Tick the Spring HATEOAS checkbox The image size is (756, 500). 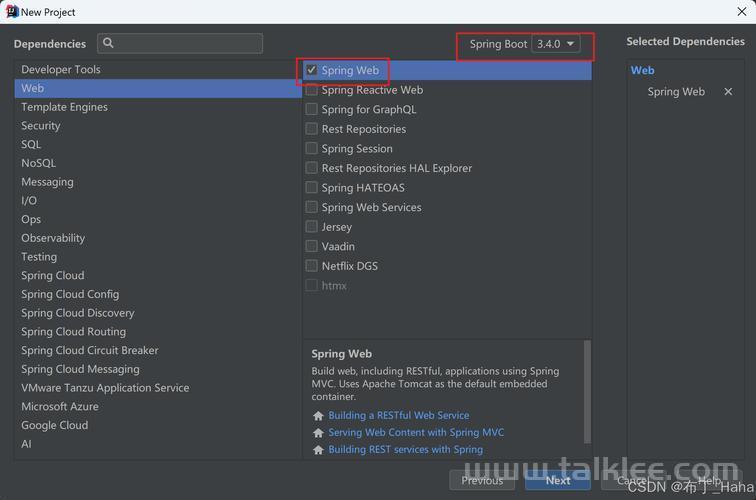pyautogui.click(x=311, y=188)
